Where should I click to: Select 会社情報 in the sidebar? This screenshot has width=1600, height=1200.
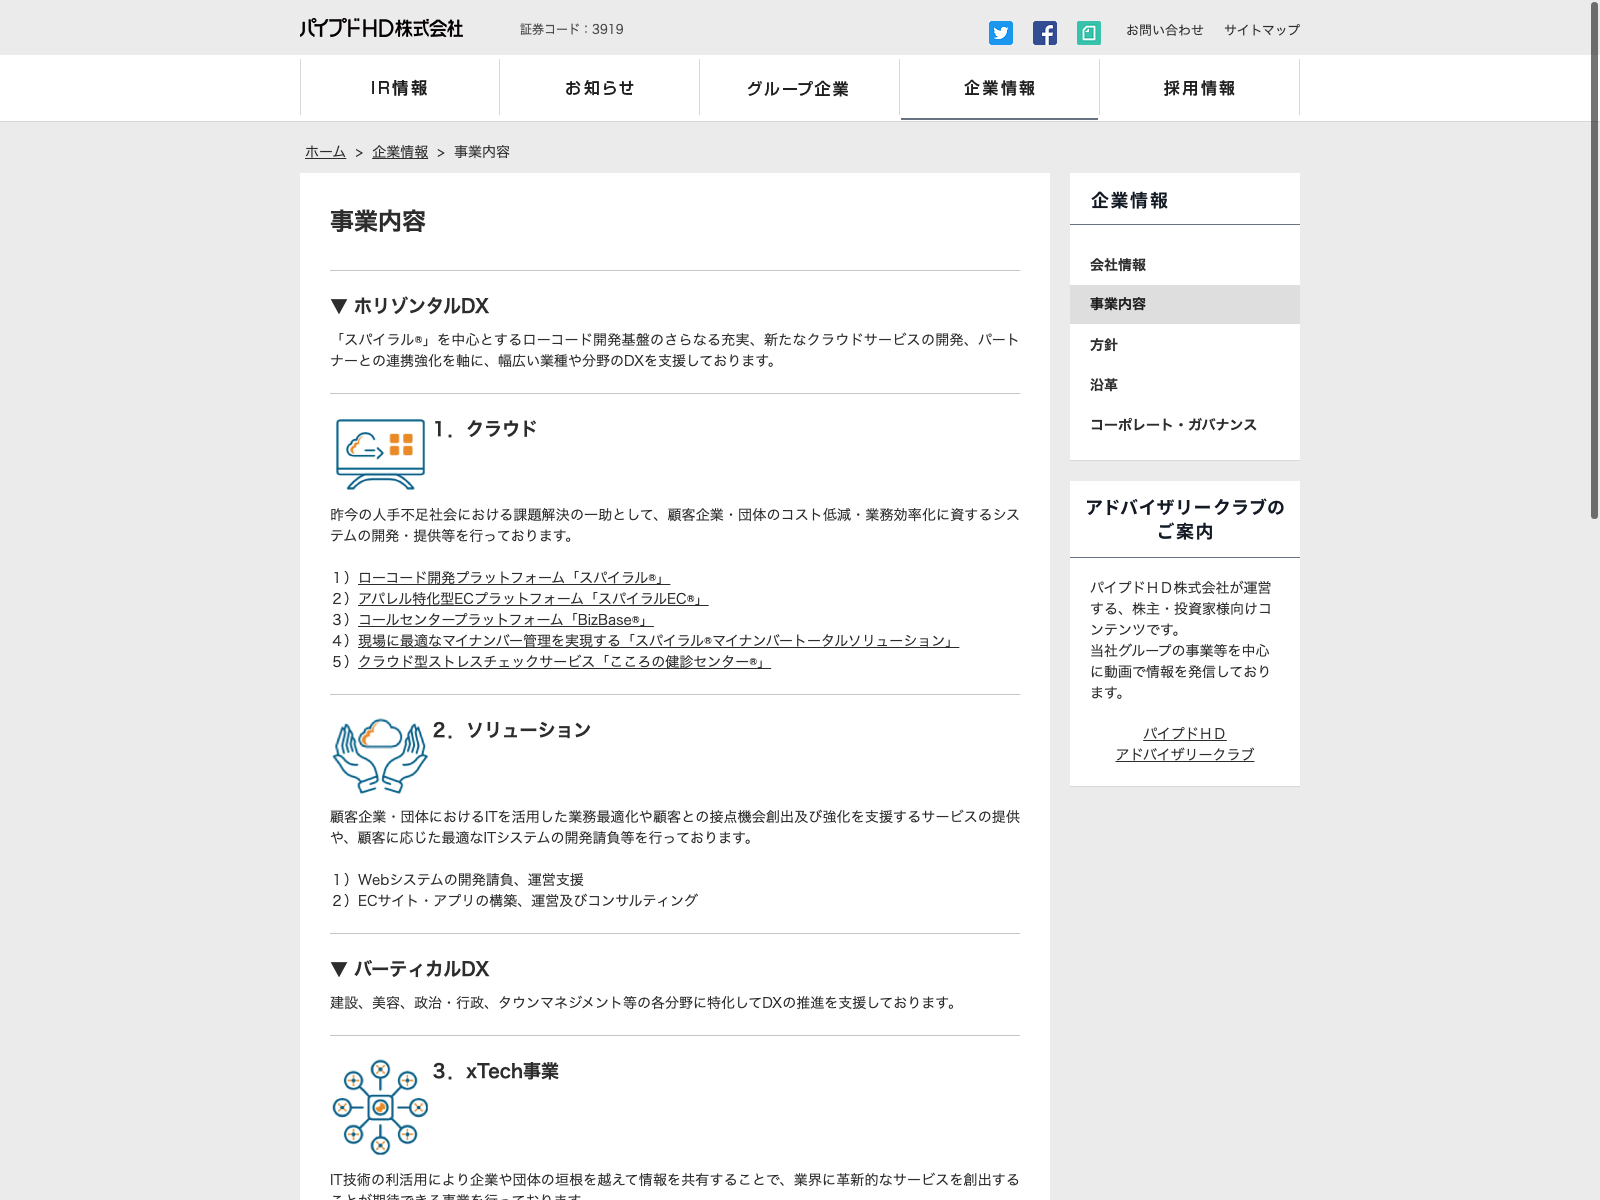coord(1118,265)
